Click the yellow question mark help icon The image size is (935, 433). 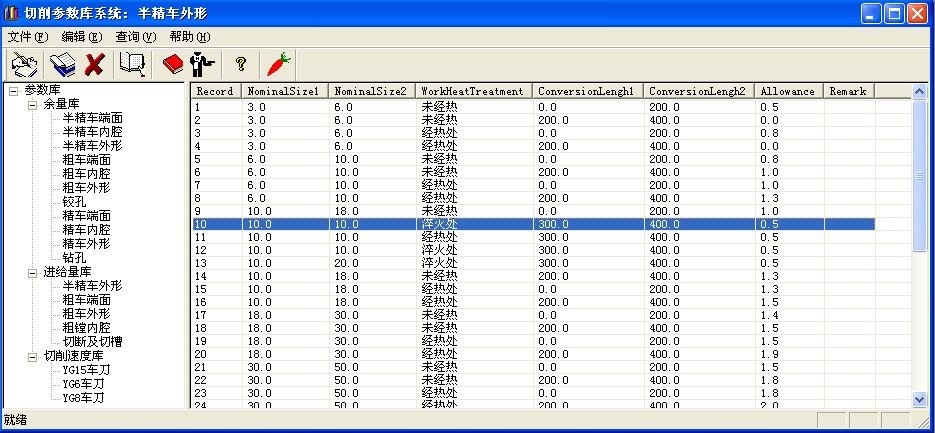(240, 65)
